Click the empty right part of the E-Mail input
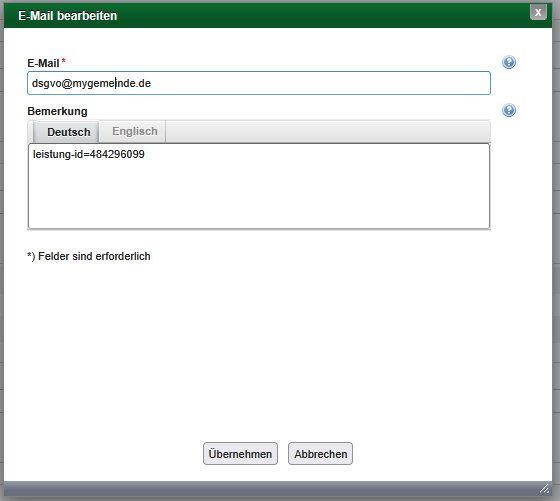The width and height of the screenshot is (560, 501). 320,83
